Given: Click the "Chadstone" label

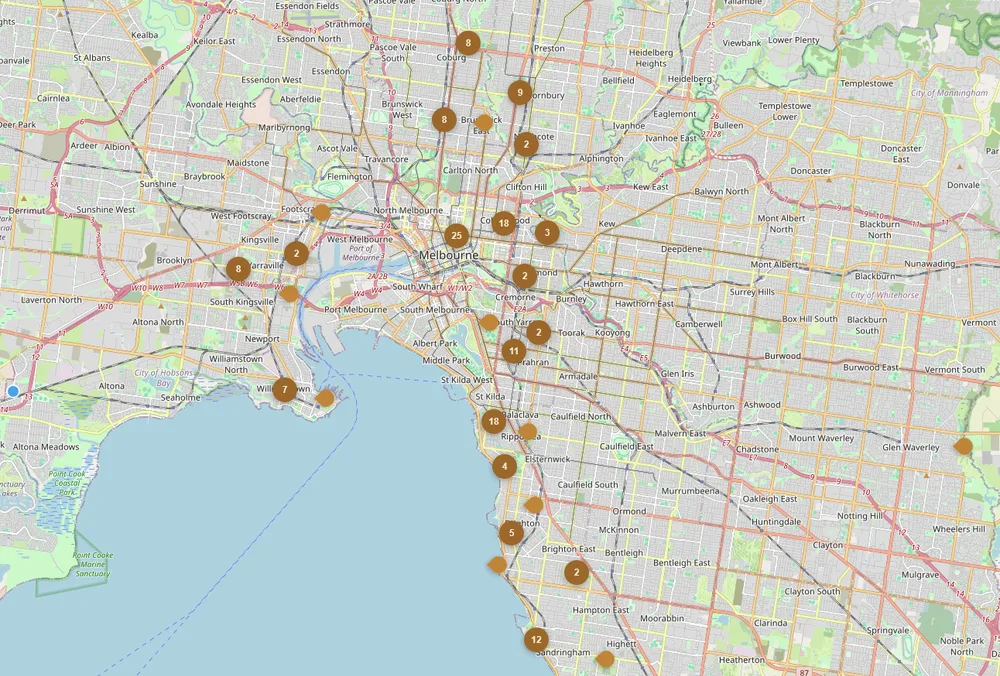Looking at the screenshot, I should 757,449.
